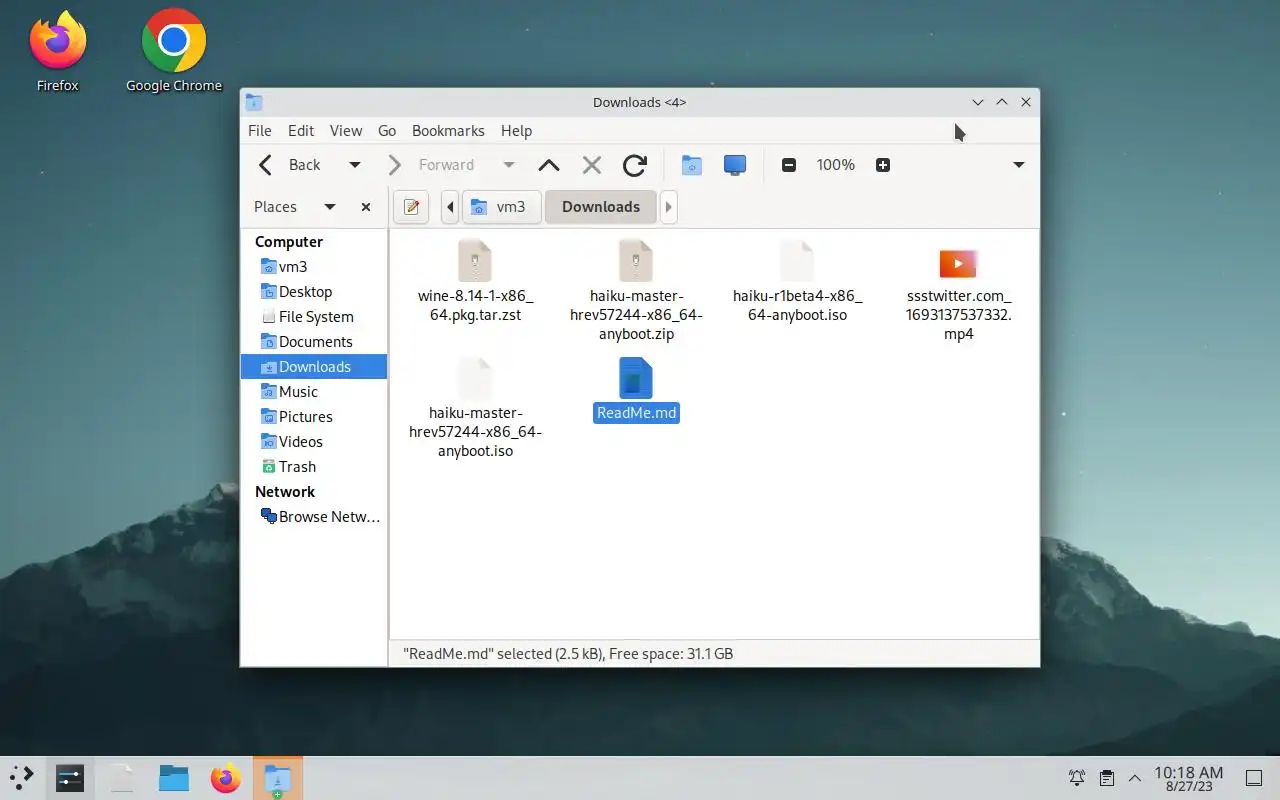Open the notifications bell in system tray

[1077, 778]
